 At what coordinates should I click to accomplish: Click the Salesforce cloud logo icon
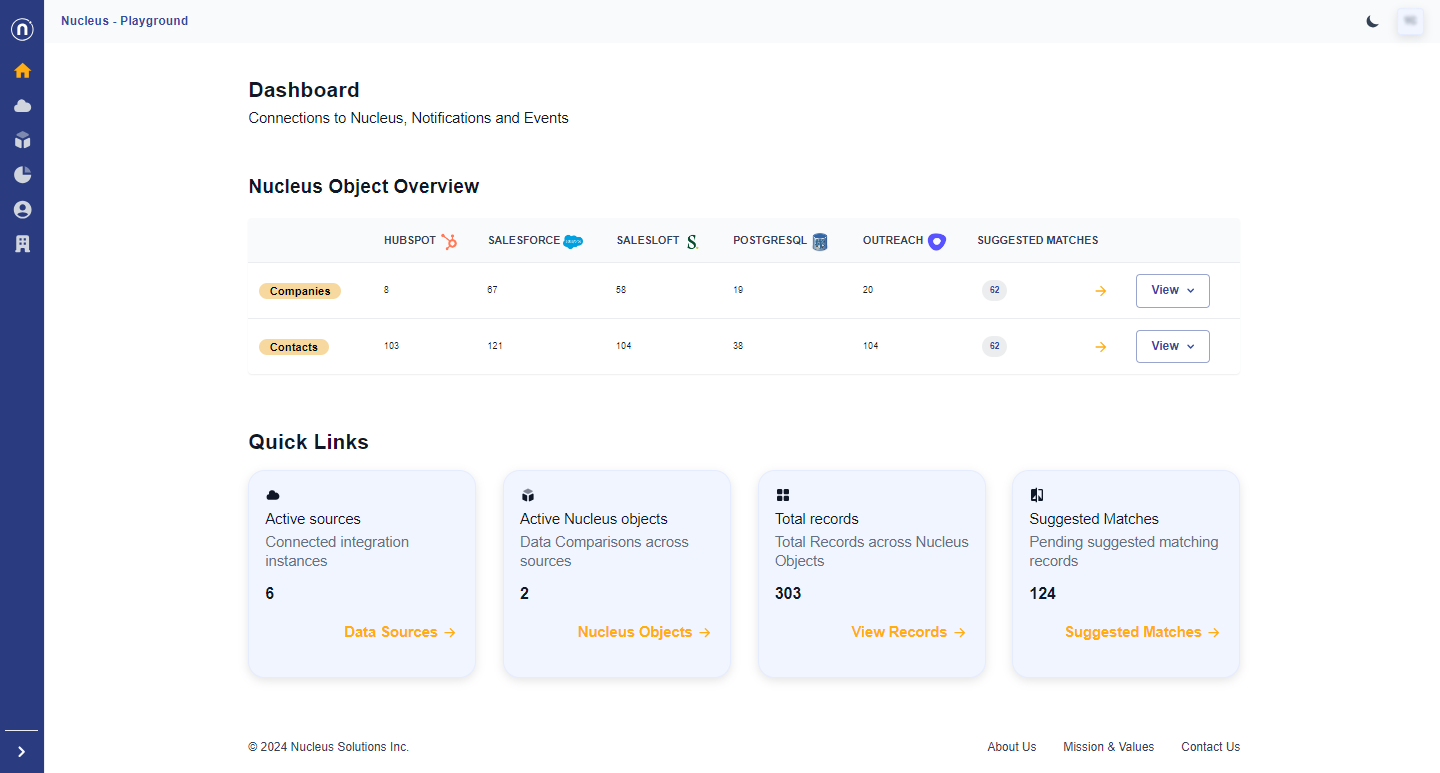tap(573, 241)
